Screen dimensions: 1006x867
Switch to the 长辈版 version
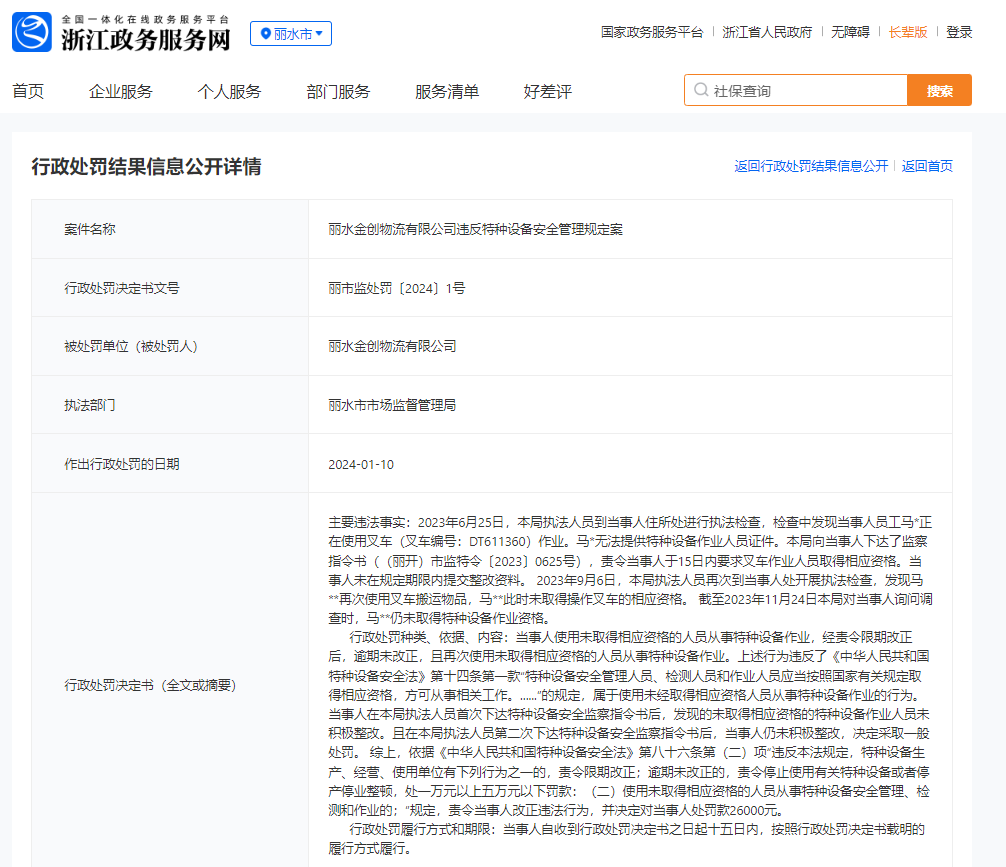coord(908,32)
